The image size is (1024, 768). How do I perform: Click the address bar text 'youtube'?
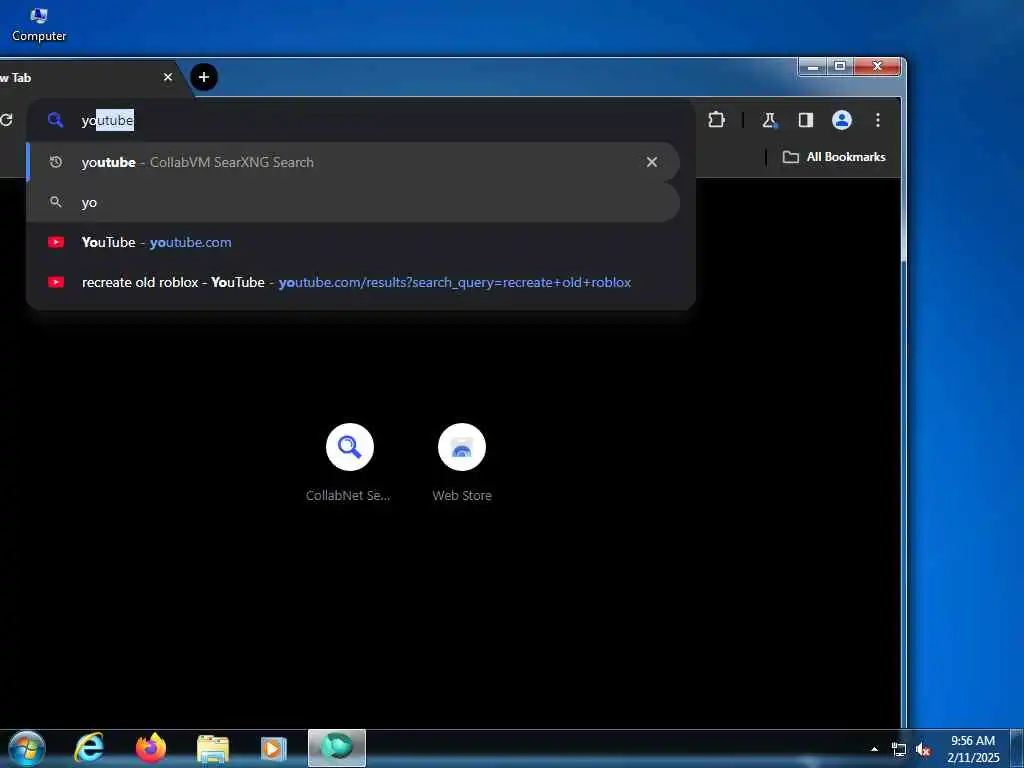point(108,121)
